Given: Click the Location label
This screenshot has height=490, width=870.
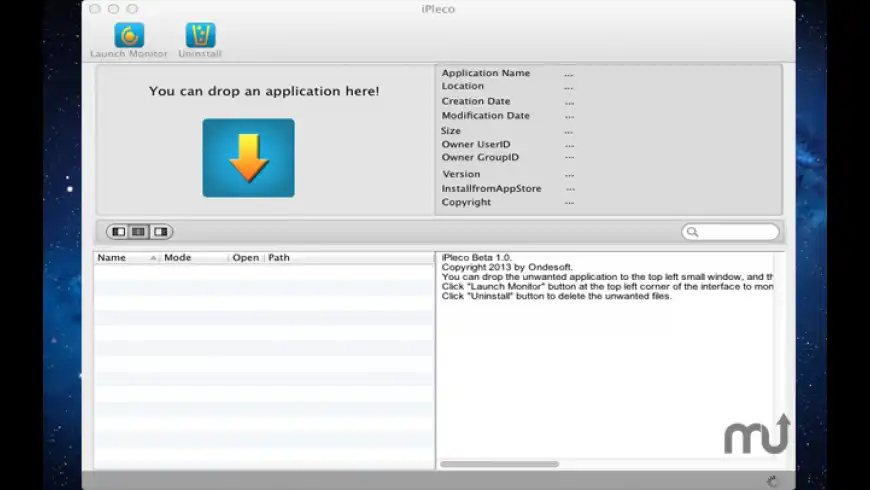Looking at the screenshot, I should pyautogui.click(x=463, y=86).
